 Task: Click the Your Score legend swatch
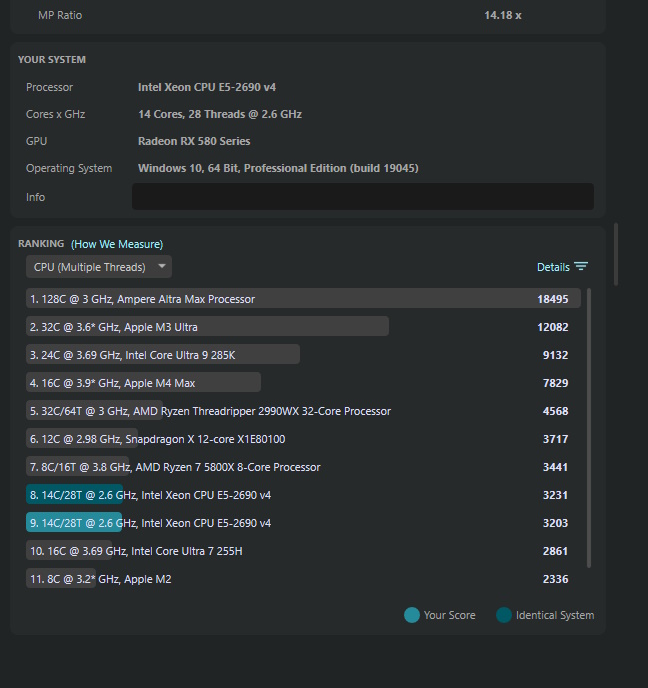pos(412,615)
